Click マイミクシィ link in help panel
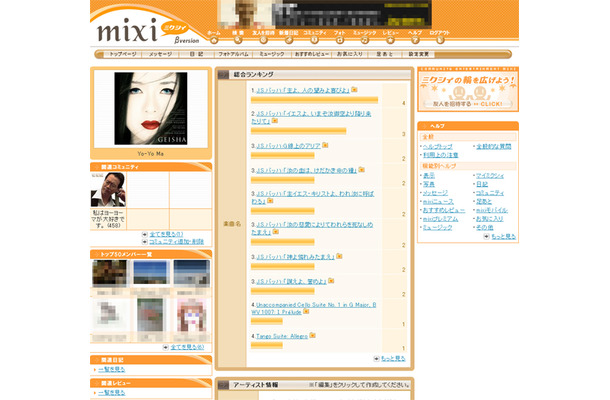This screenshot has width=610, height=400. pyautogui.click(x=490, y=175)
